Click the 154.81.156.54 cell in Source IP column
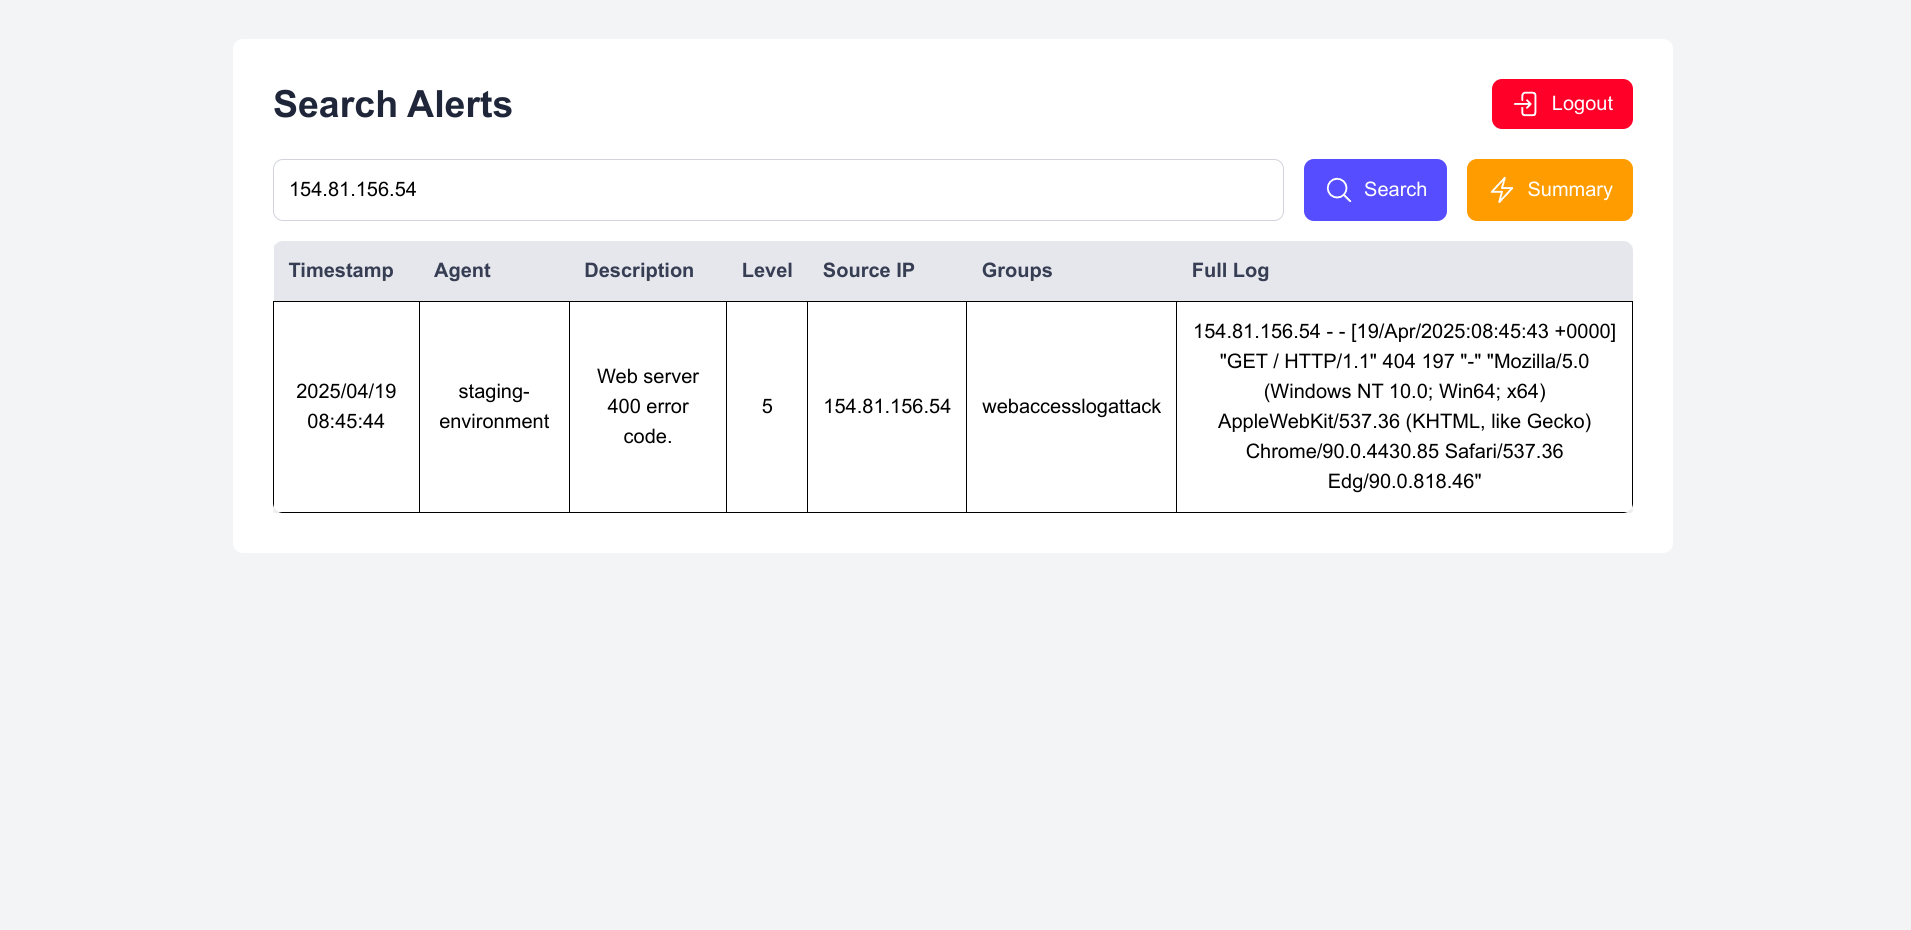Viewport: 1911px width, 930px height. (x=887, y=407)
